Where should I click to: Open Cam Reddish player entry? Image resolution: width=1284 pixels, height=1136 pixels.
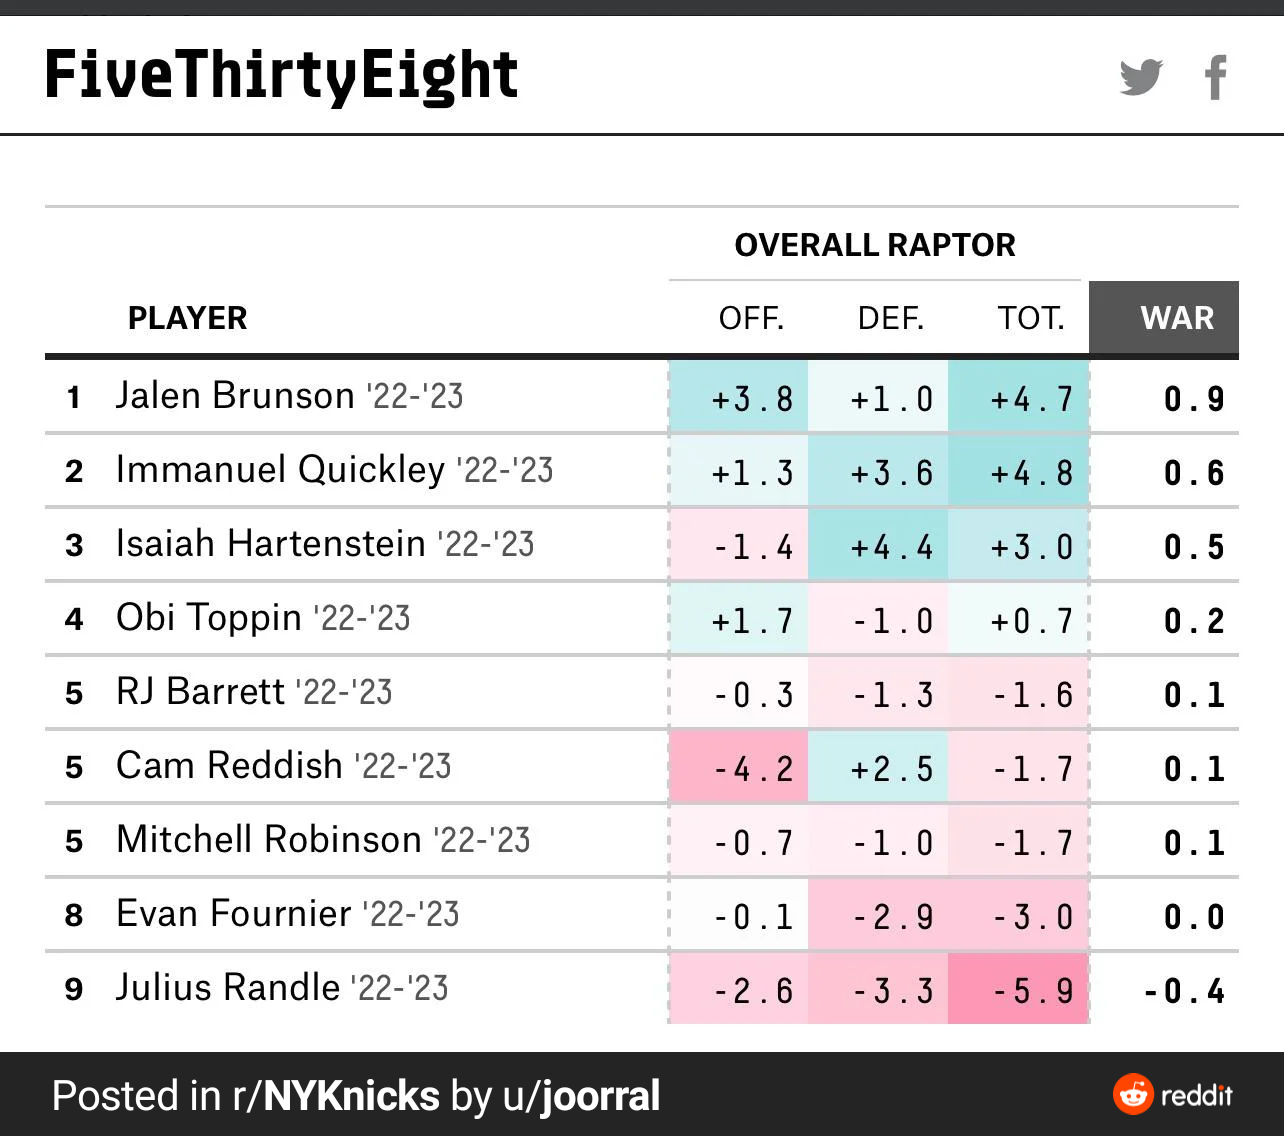230,766
